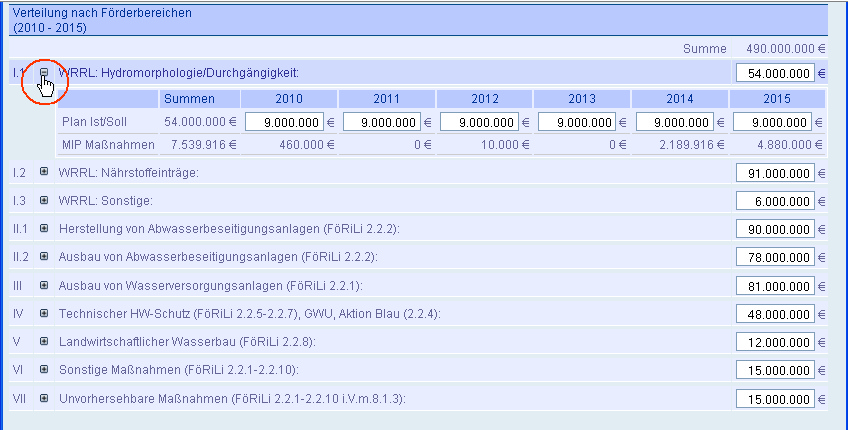Expand V Landwirtschaftlicher Wasserbau row
The width and height of the screenshot is (848, 430).
point(44,341)
